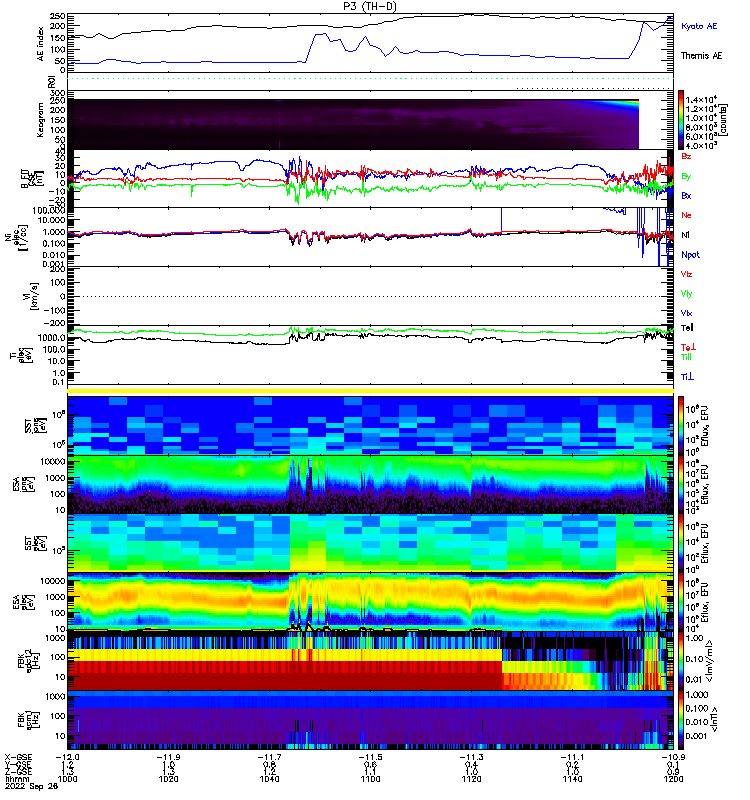Click the 1020 time tick label

(168, 779)
